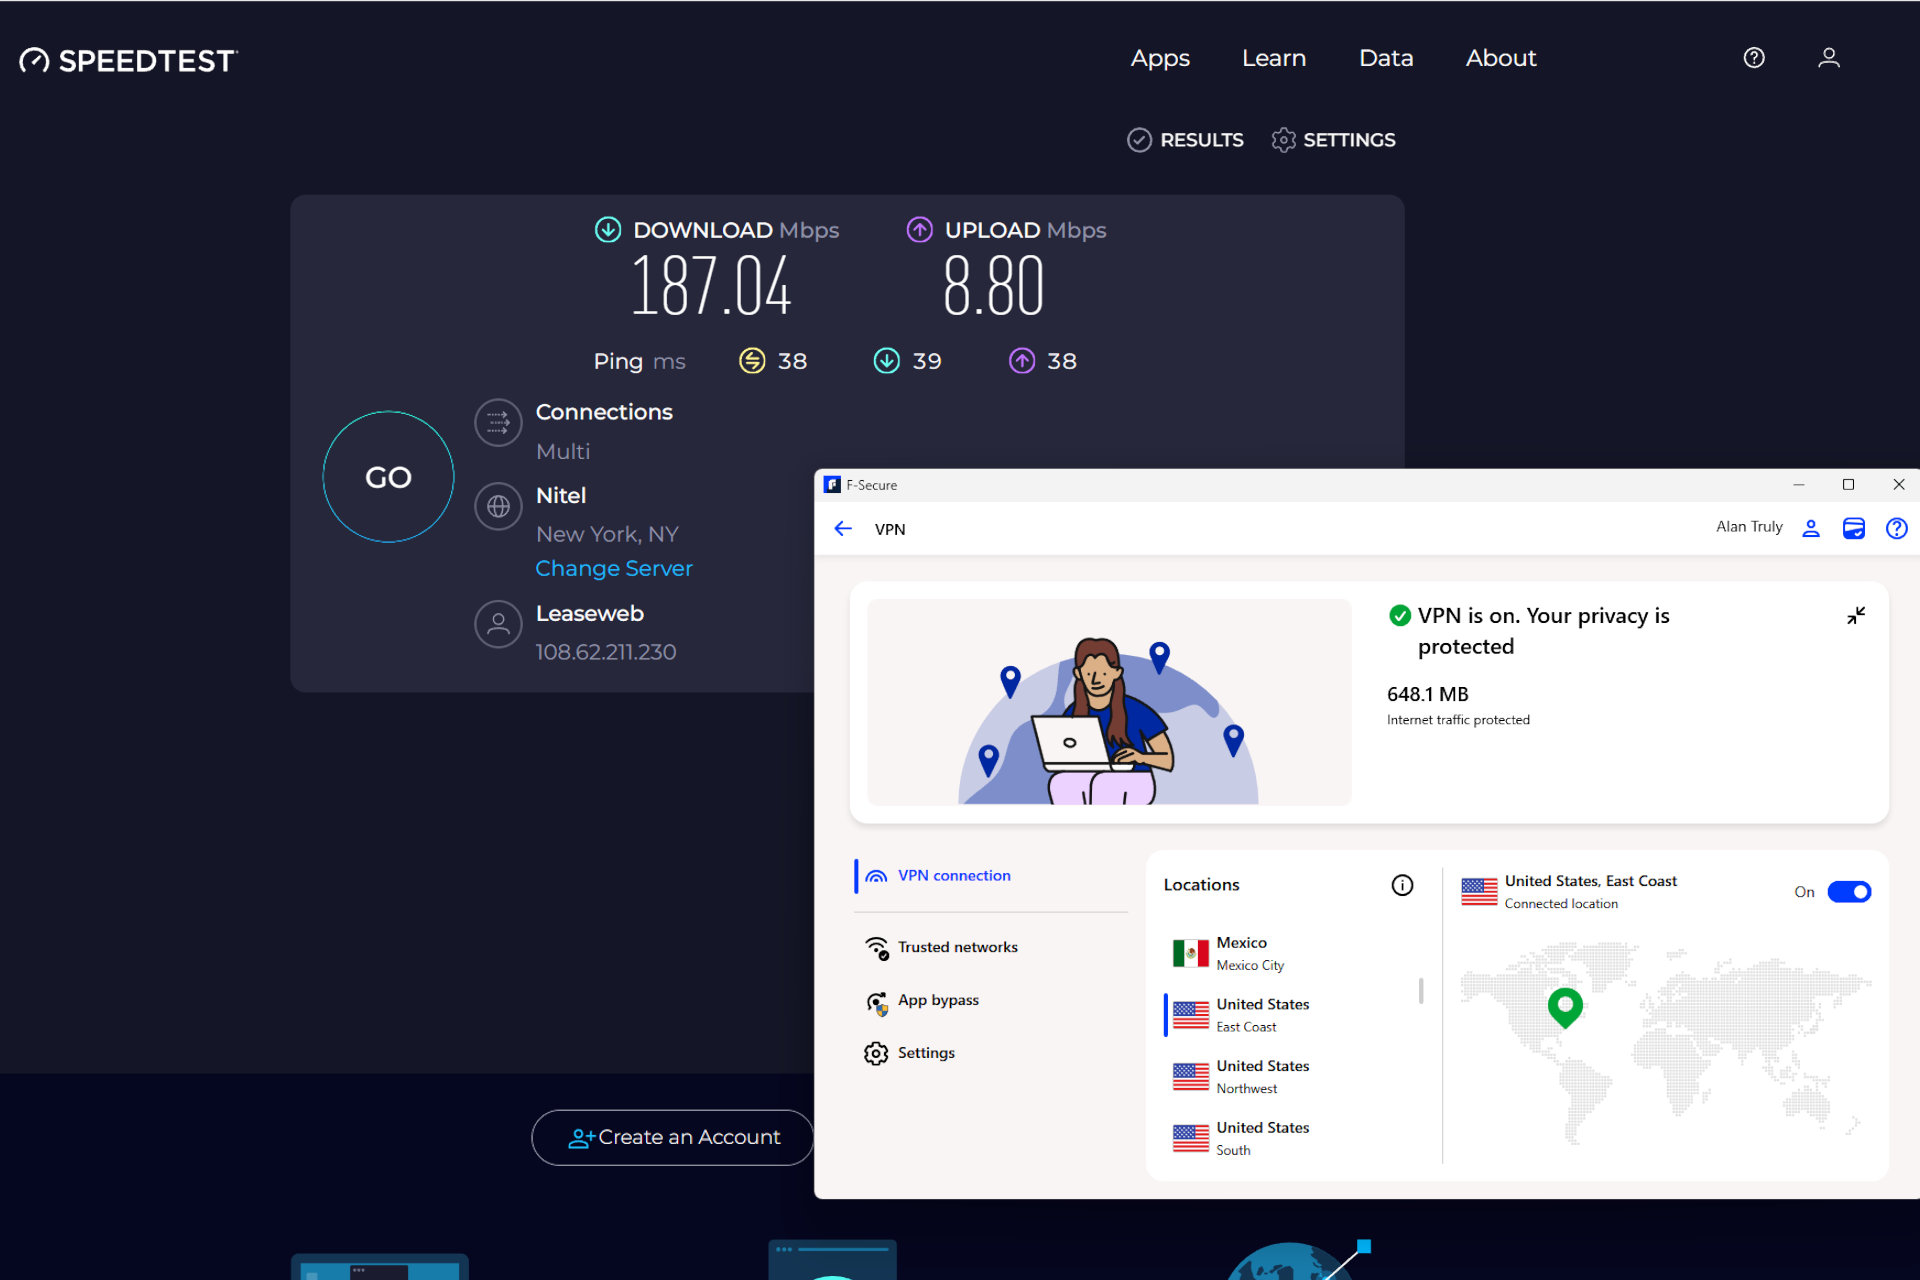
Task: Click the VPN connection icon in sidebar
Action: coord(877,874)
